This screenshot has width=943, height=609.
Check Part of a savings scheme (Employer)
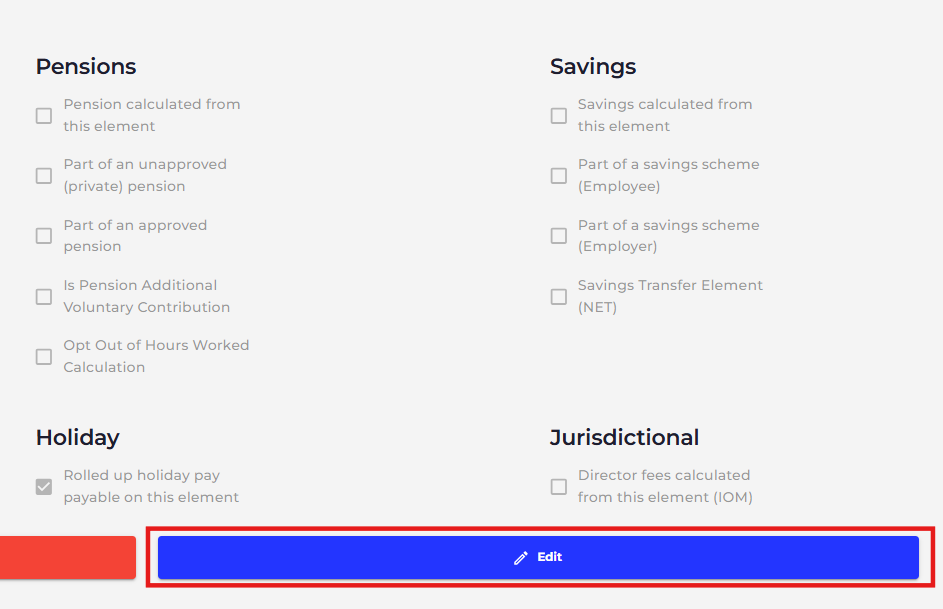point(559,236)
